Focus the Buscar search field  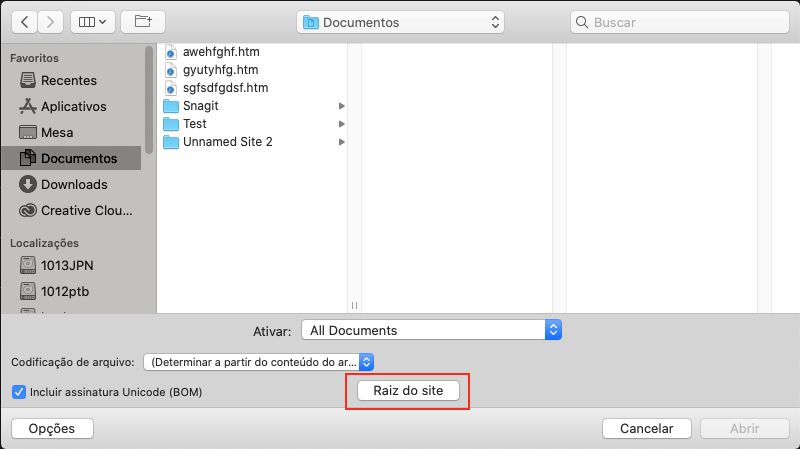[x=680, y=22]
